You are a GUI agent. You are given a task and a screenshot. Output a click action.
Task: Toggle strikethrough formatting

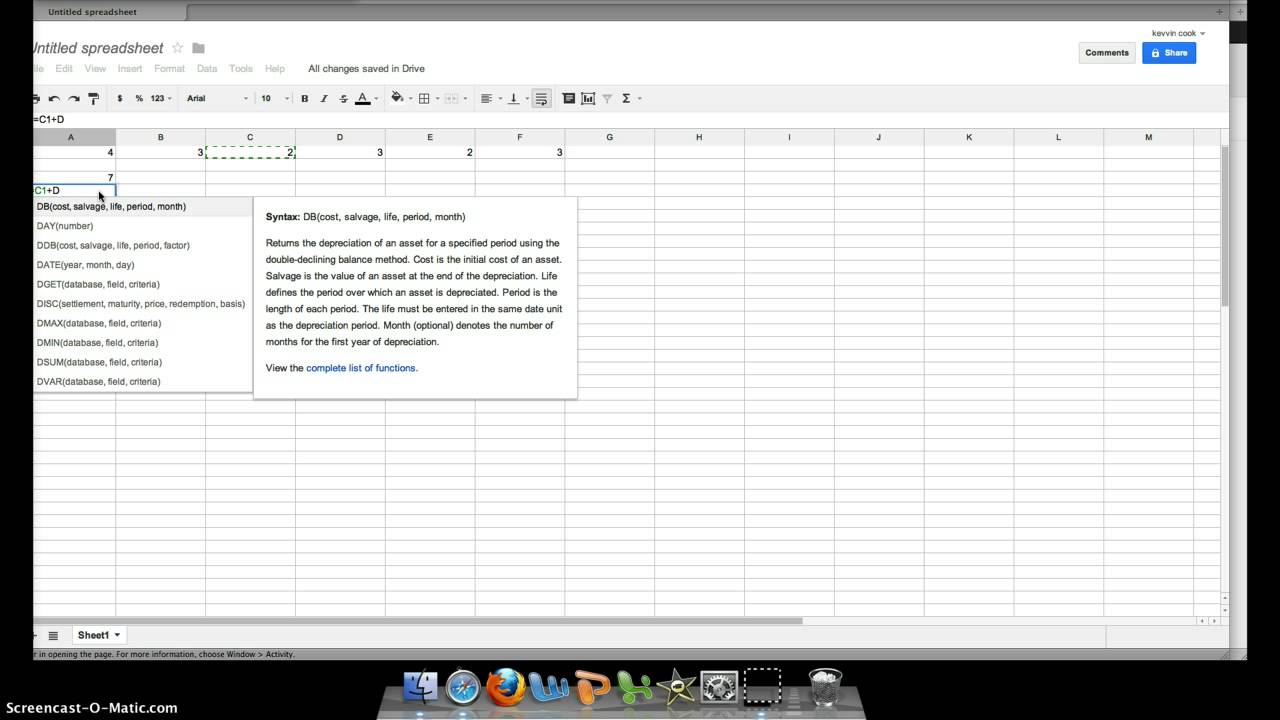click(343, 98)
